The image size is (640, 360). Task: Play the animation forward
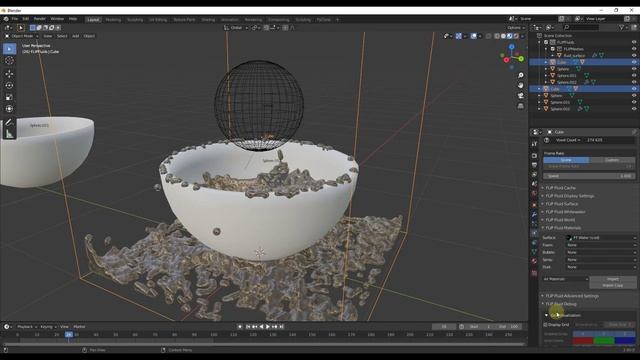pos(268,327)
